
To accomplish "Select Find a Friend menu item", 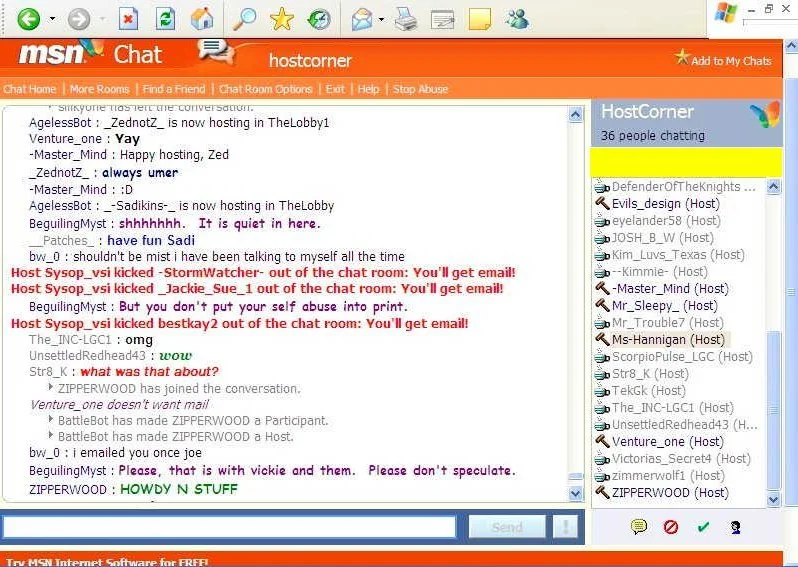I will [174, 89].
